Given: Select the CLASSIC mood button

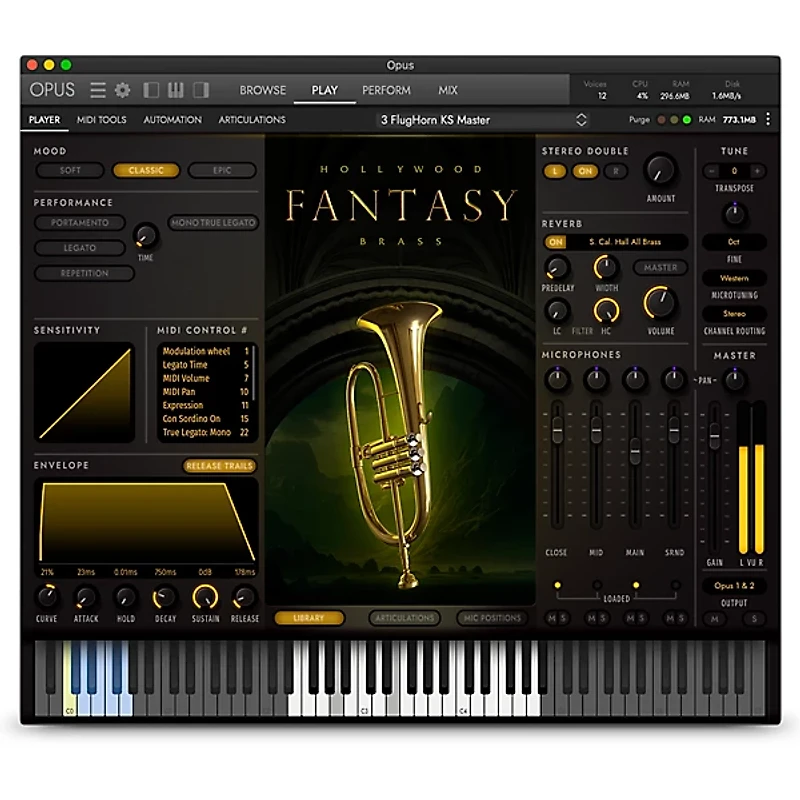Looking at the screenshot, I should pos(146,170).
